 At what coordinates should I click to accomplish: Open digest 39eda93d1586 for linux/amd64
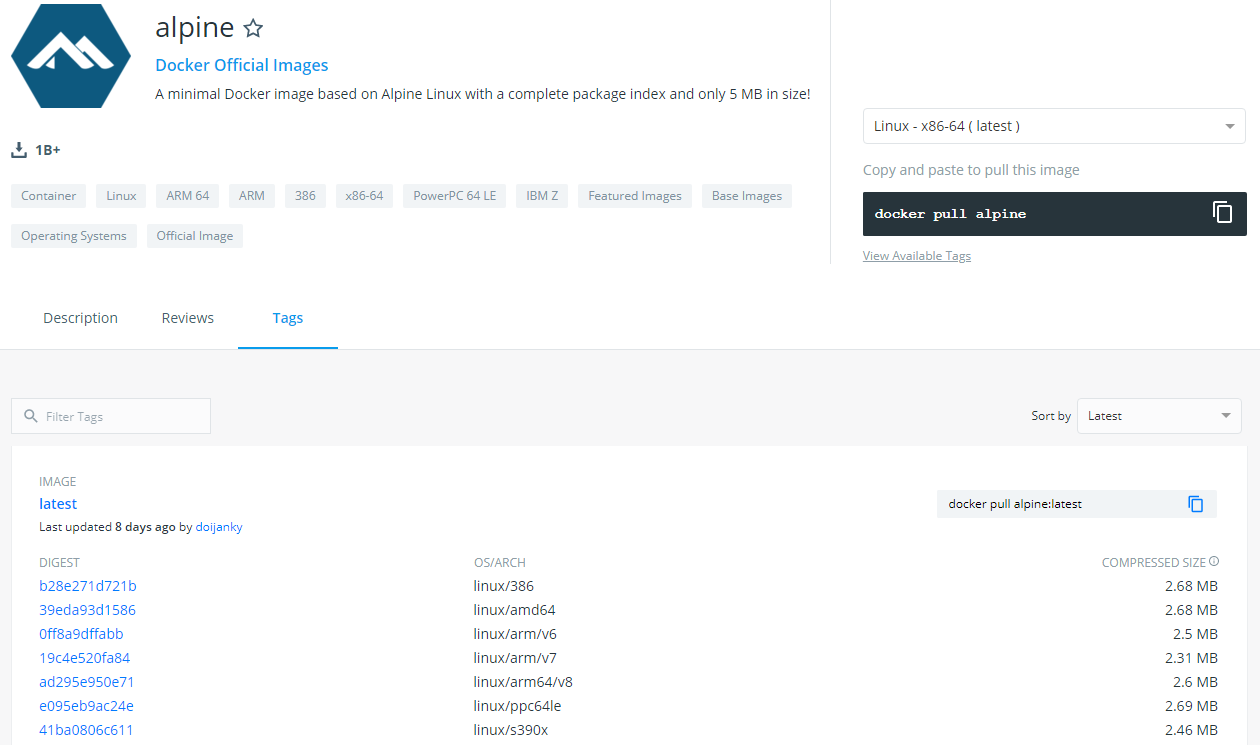coord(87,610)
